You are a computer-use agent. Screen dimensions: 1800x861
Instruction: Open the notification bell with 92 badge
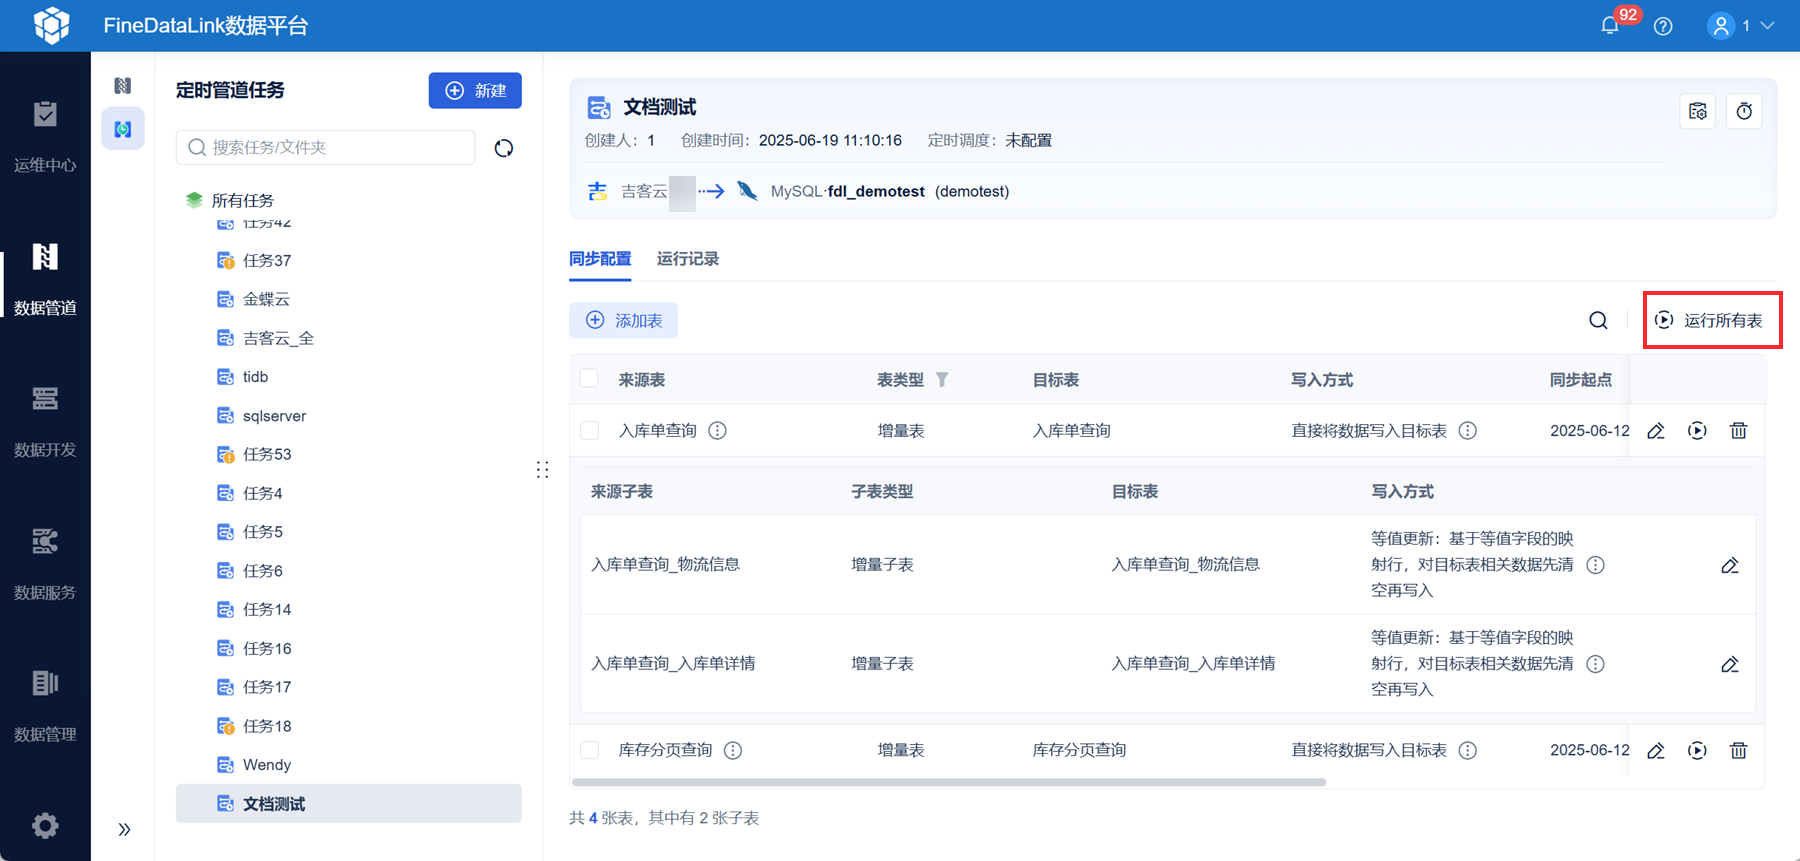click(1610, 26)
